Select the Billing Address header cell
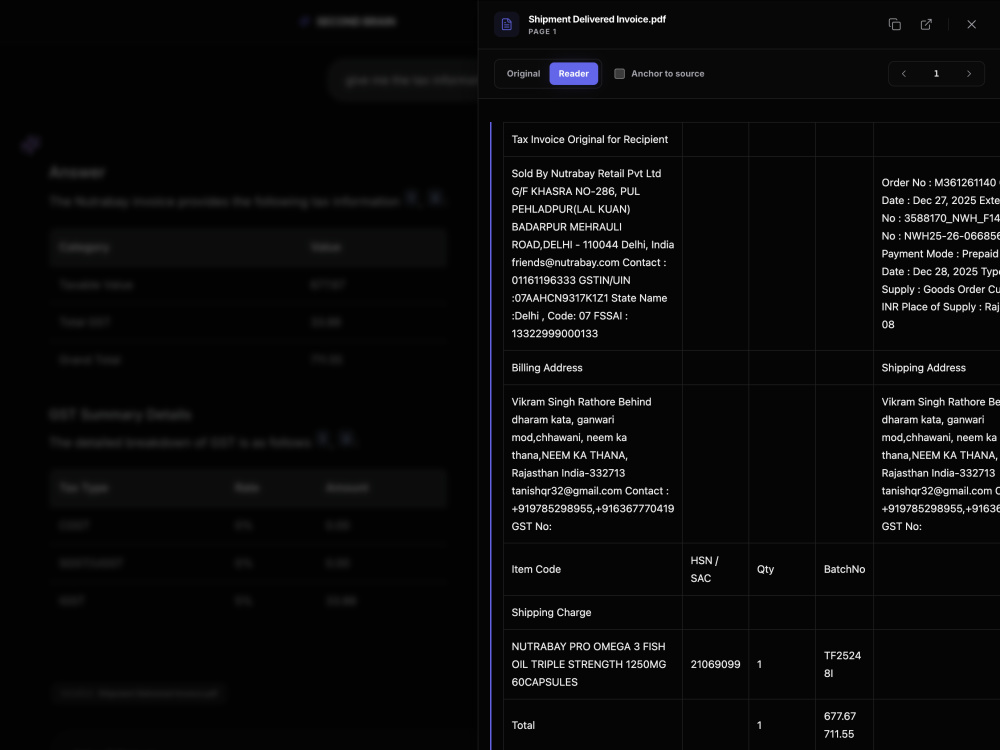1000x750 pixels. click(x=592, y=367)
